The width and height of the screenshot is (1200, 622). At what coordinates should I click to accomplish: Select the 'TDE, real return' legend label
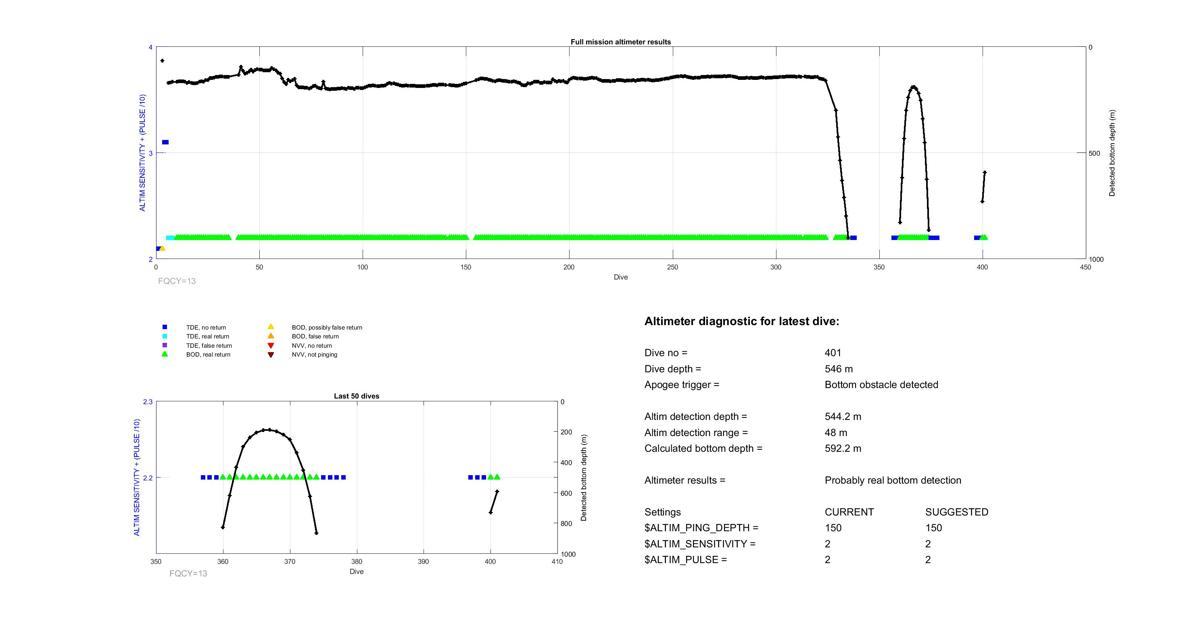coord(208,336)
